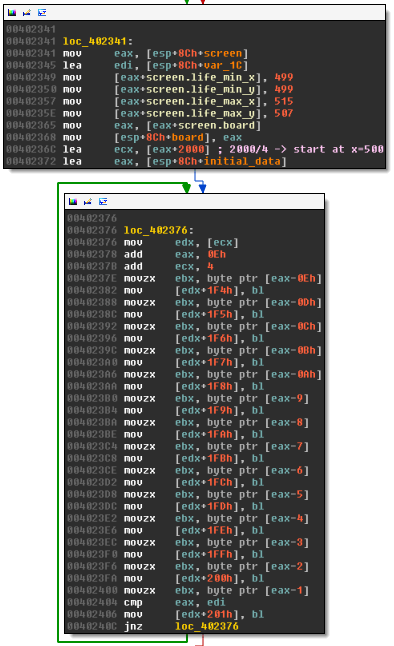Image resolution: width=394 pixels, height=646 pixels.
Task: Click the edi operand in cmp eax, edi
Action: [x=216, y=602]
